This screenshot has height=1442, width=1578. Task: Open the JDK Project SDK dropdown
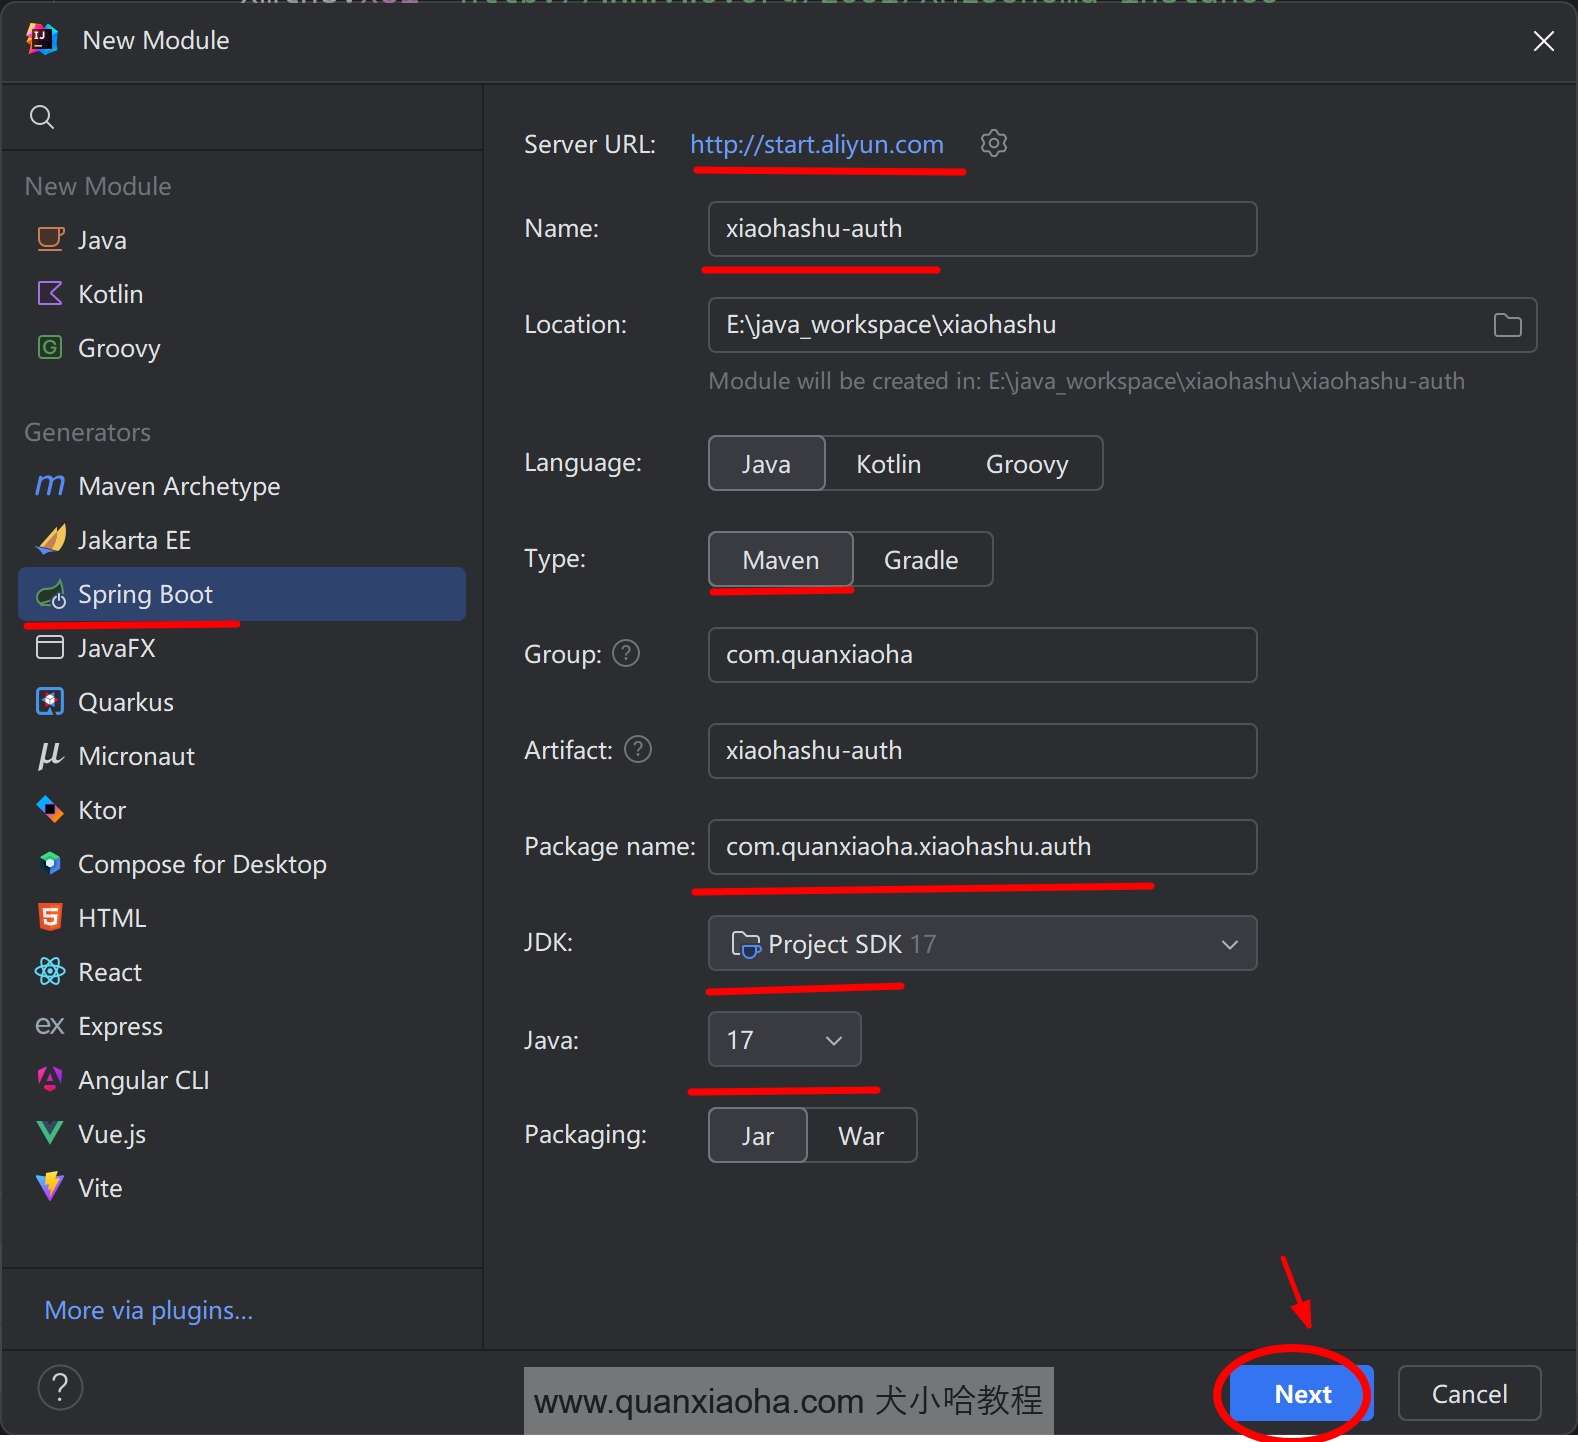point(982,943)
